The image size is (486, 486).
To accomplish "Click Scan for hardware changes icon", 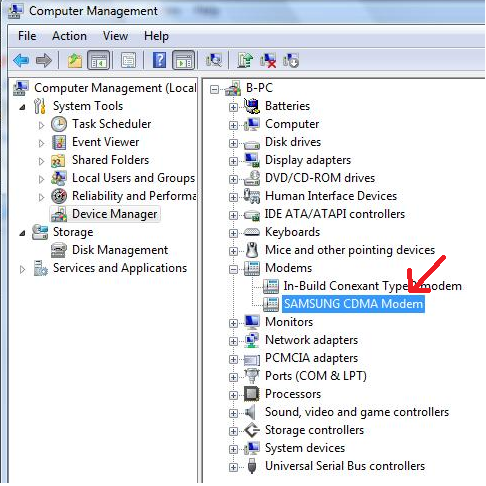I will coord(214,61).
